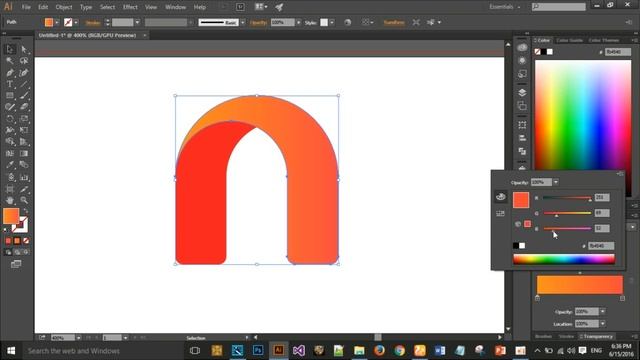Open gradient stop Location dropdown
This screenshot has width=640, height=360.
[x=603, y=324]
